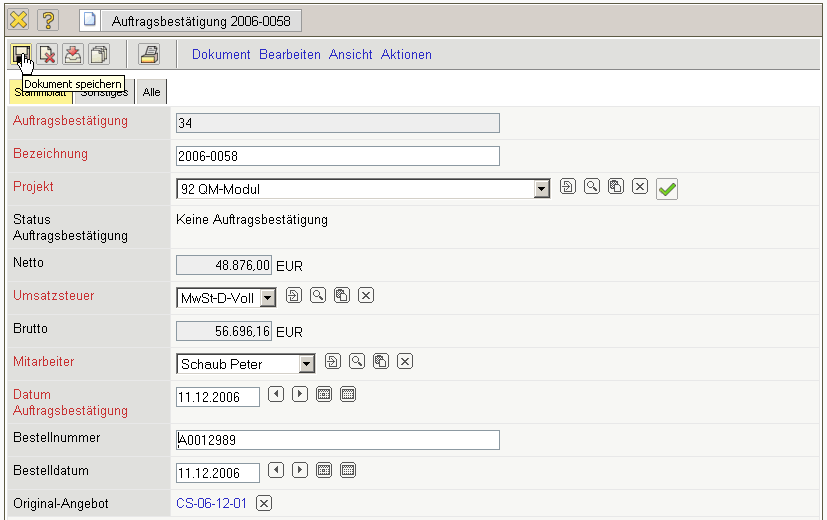Click the search icon beside Umsatzsteuer
The image size is (827, 520).
tap(318, 295)
